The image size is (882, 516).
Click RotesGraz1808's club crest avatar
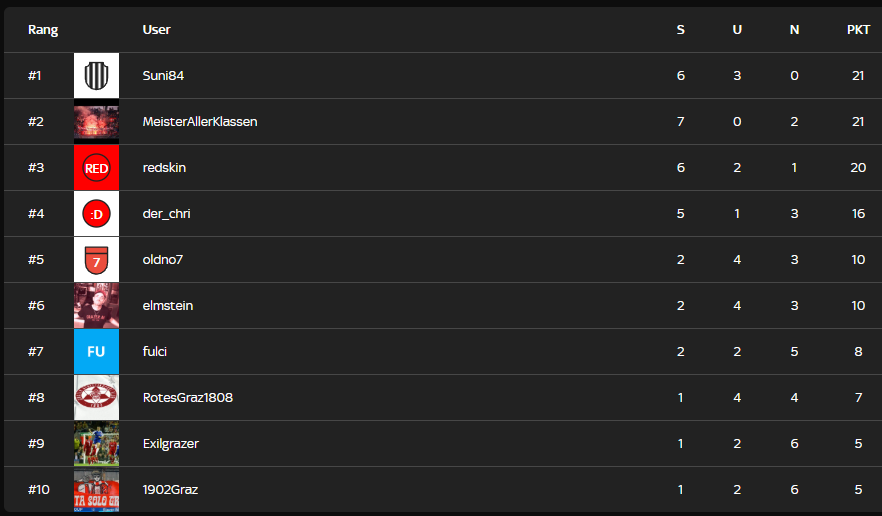tap(96, 398)
